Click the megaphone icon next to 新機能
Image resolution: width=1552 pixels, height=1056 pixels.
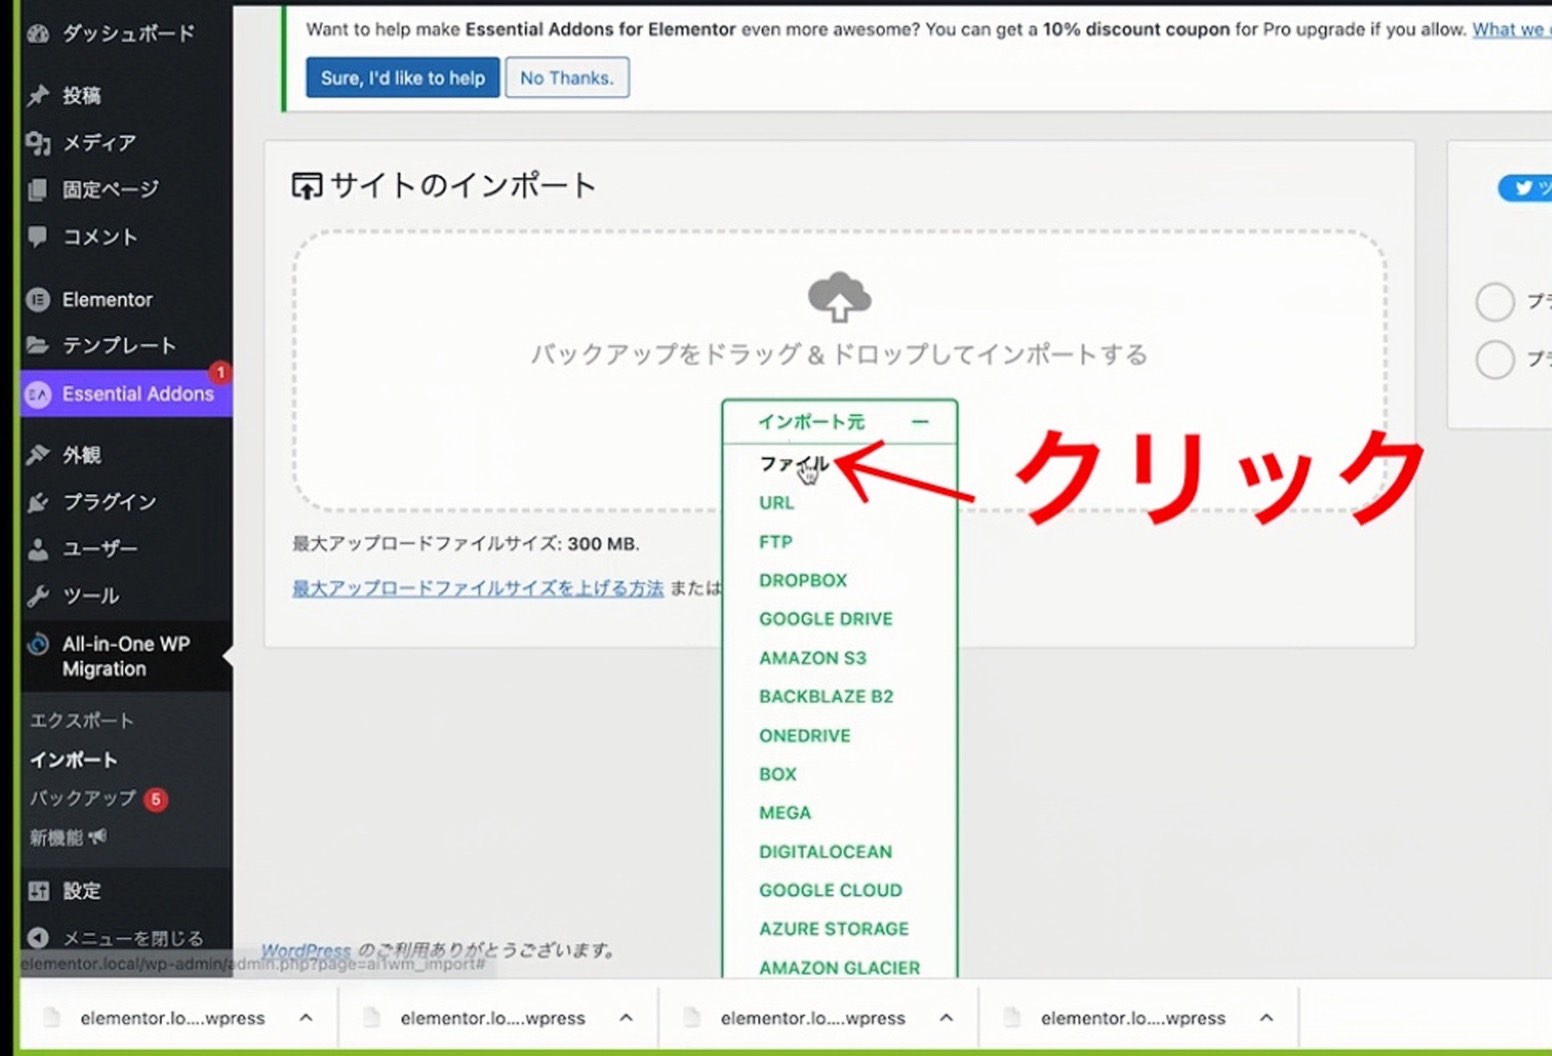(x=98, y=837)
